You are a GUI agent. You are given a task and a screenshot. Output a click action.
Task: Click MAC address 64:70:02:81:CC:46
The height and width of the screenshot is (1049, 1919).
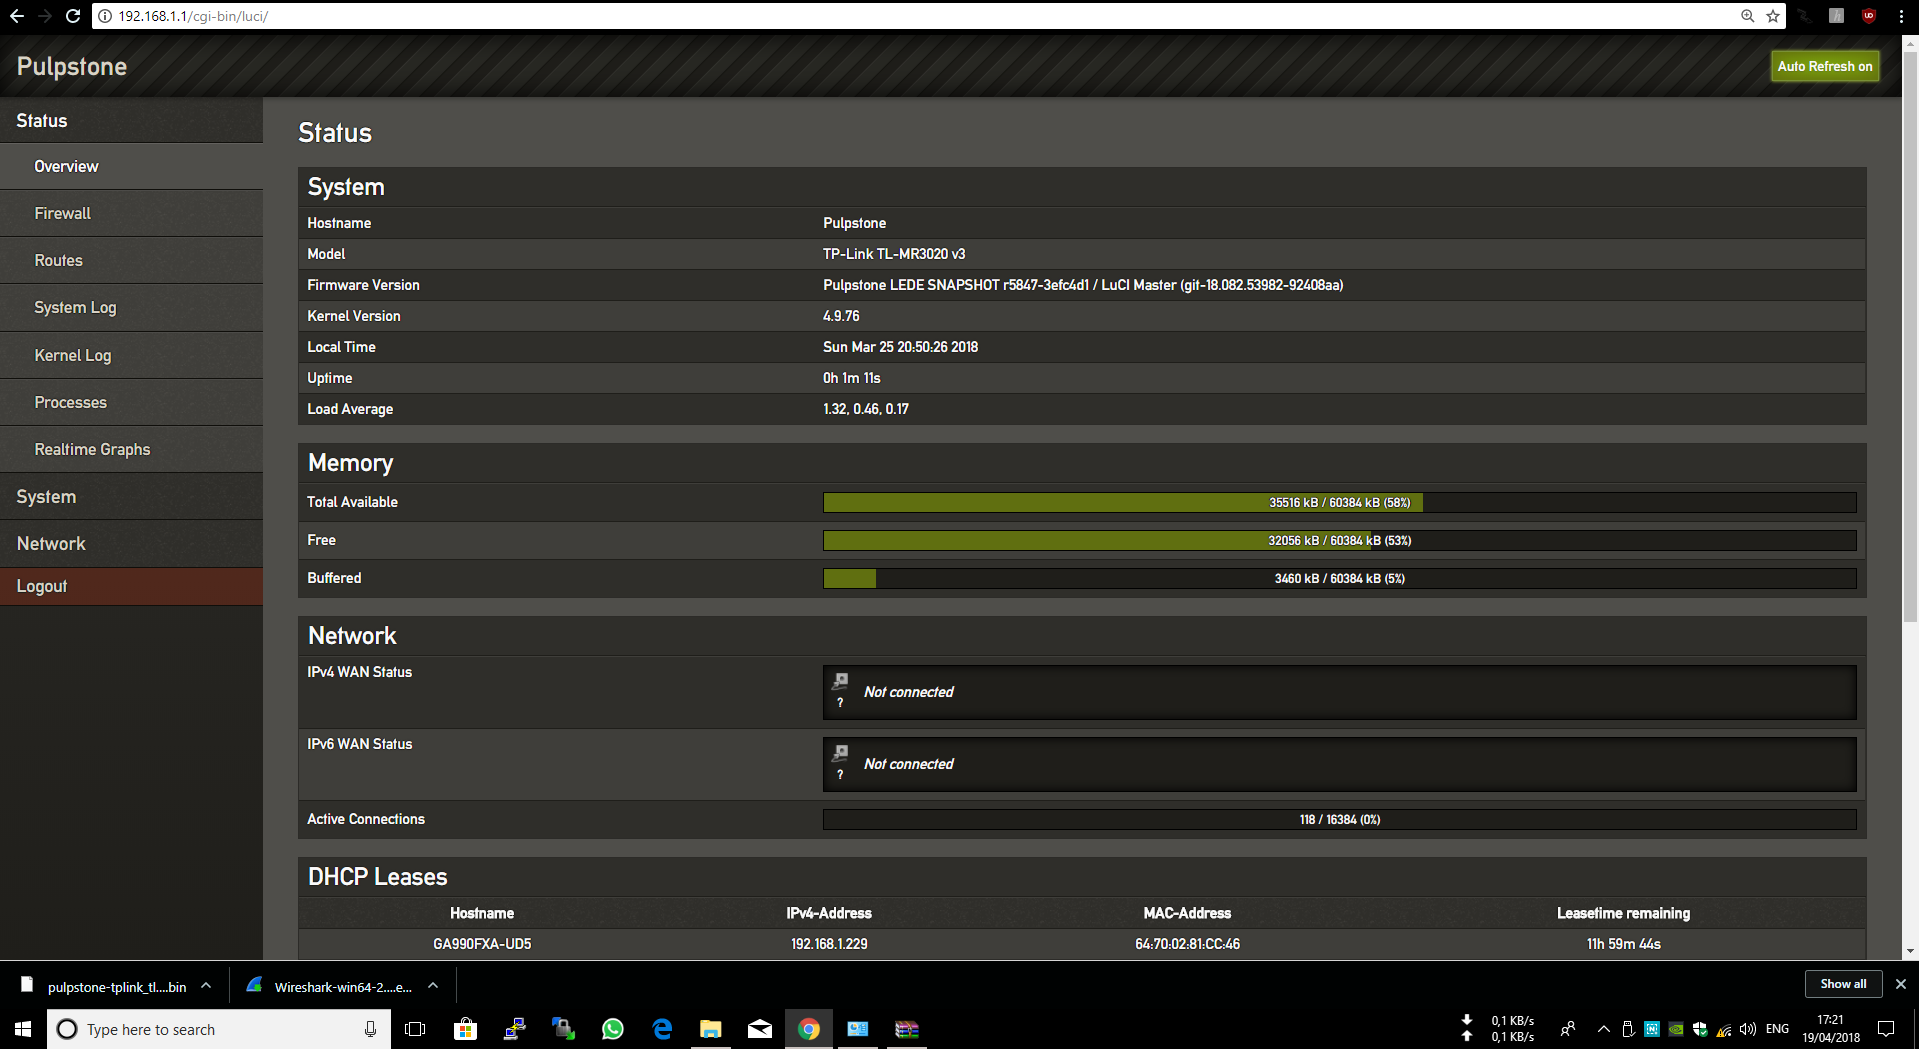[1187, 944]
